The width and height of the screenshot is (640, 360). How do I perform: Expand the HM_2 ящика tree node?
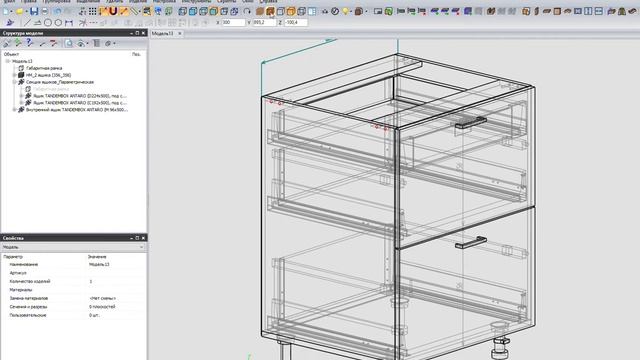click(14, 75)
